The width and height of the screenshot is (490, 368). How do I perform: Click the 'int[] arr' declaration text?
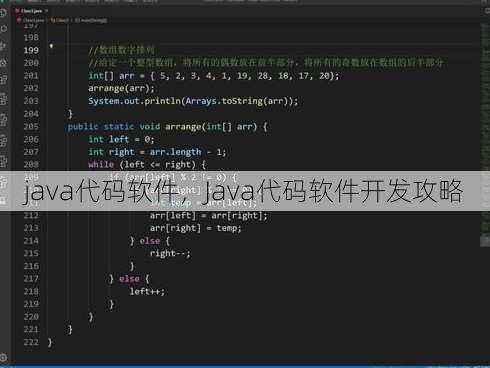pyautogui.click(x=111, y=76)
